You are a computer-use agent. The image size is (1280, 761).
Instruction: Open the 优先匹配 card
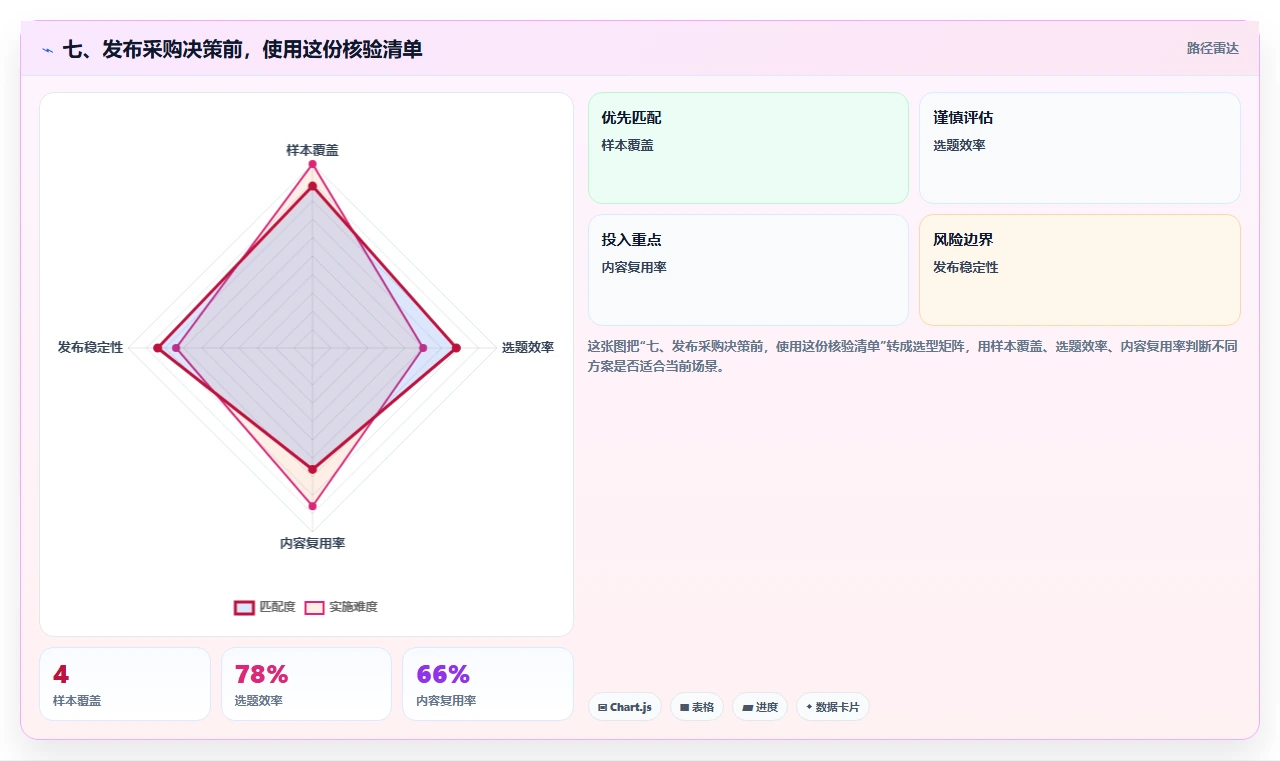point(748,148)
